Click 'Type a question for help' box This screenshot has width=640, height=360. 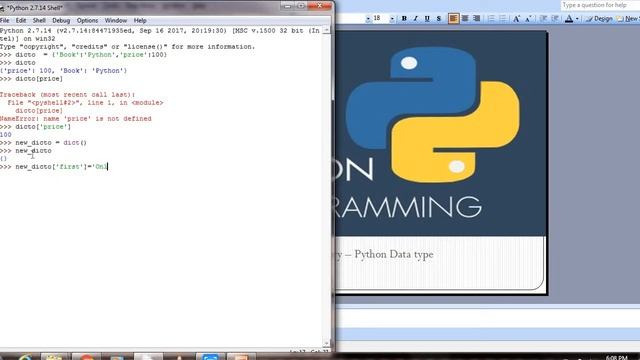600,5
